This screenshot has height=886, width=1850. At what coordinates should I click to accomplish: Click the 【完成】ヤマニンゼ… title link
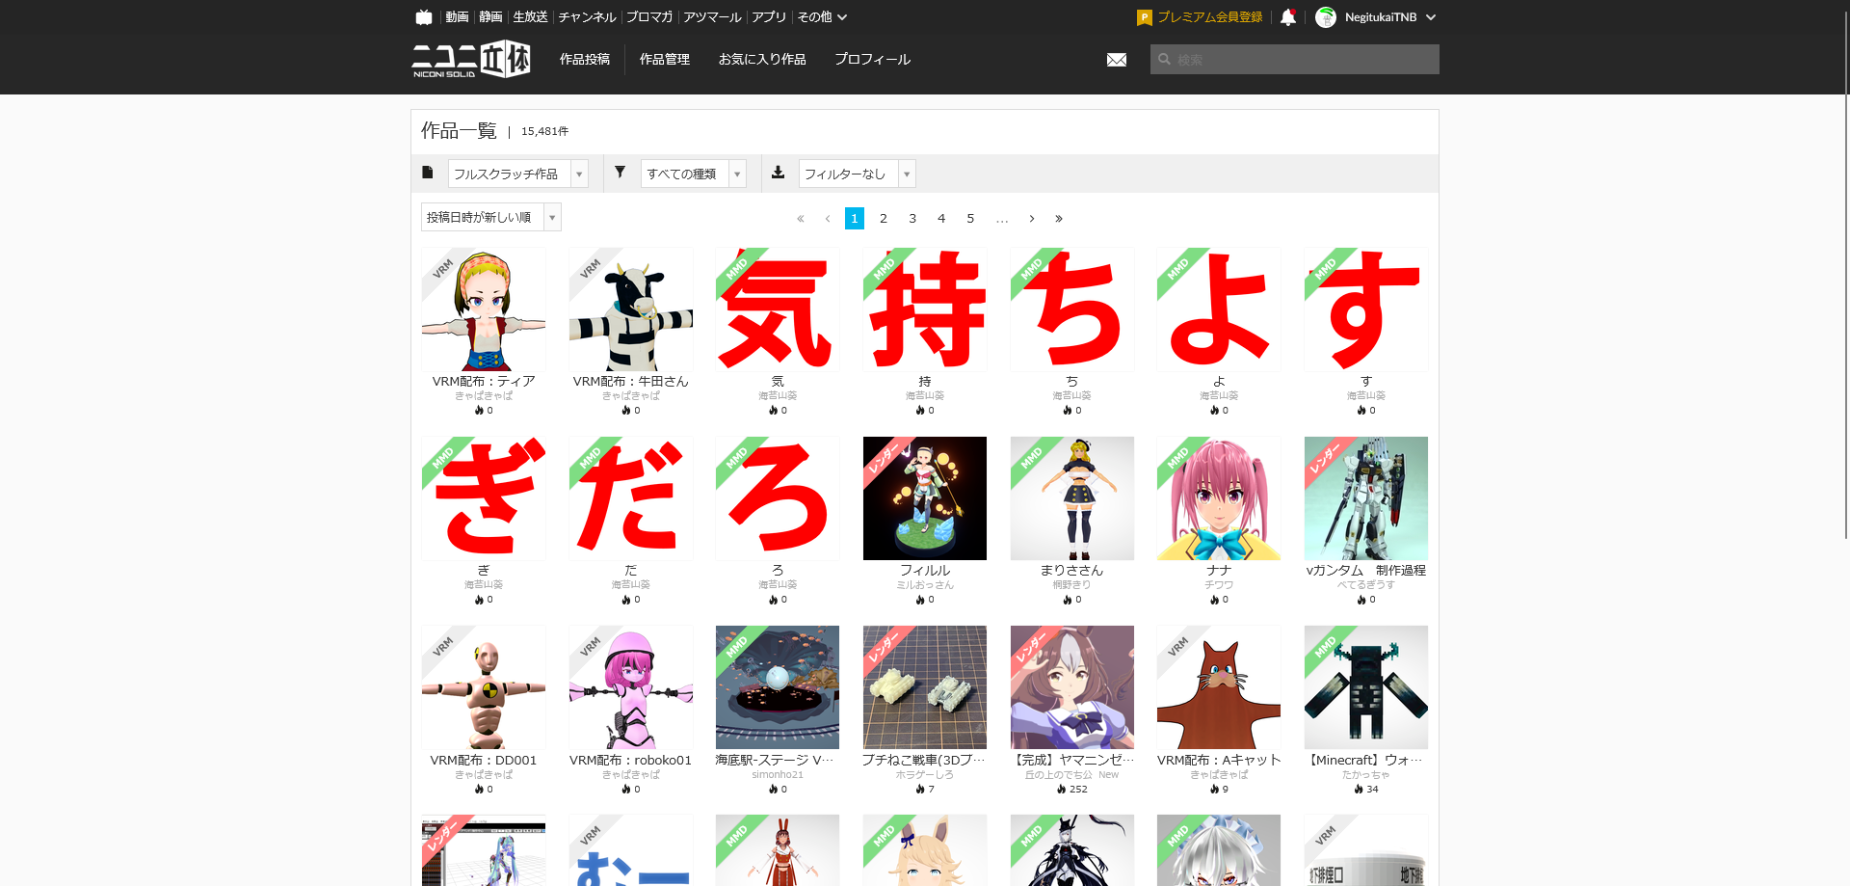[1072, 760]
